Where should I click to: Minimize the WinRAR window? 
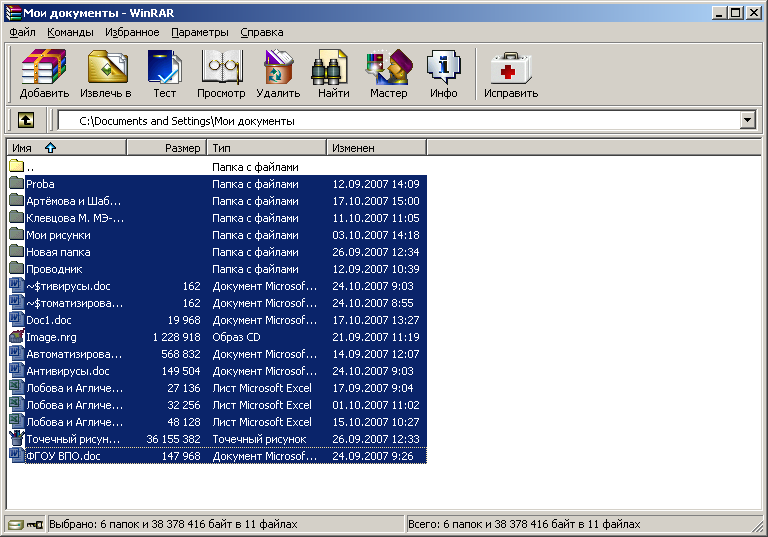click(719, 13)
